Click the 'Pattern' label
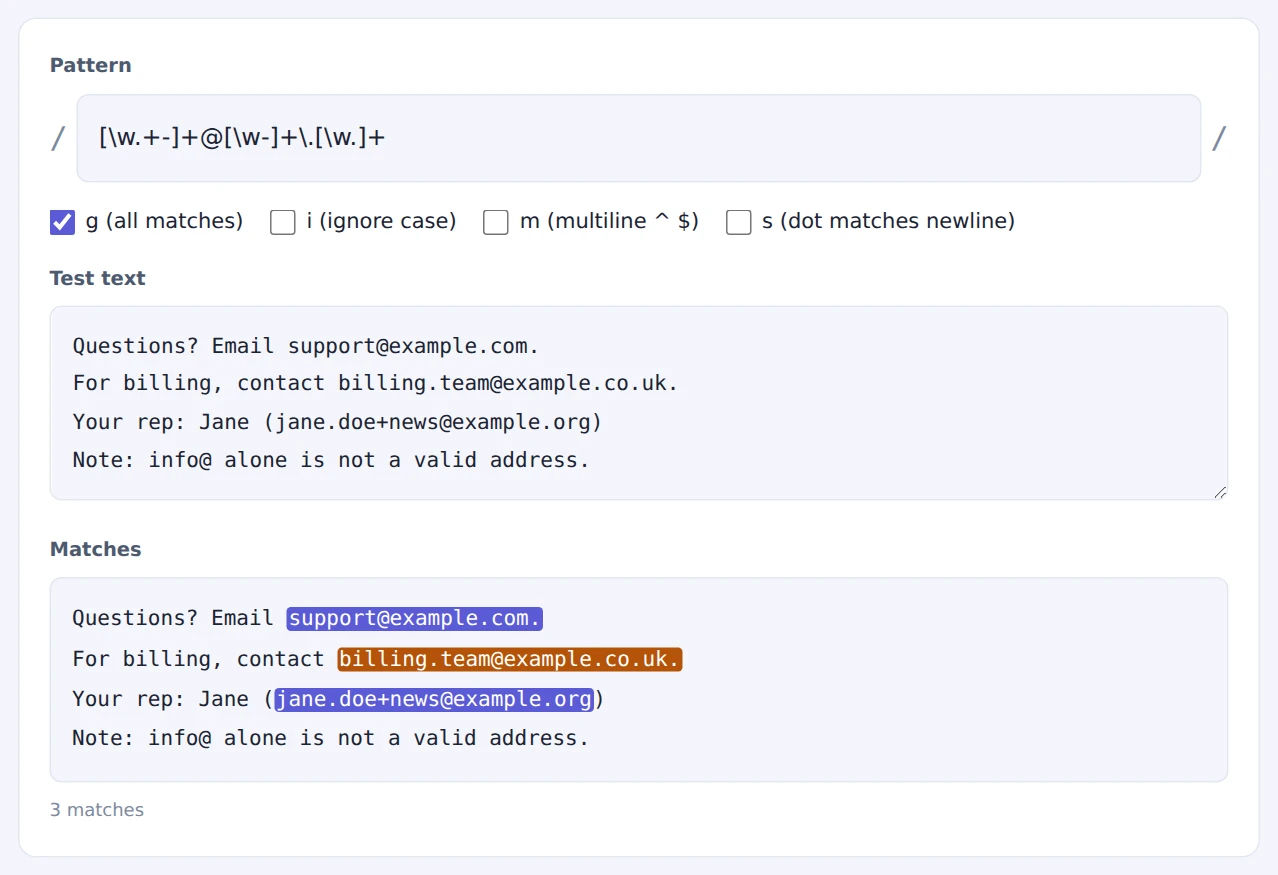Image resolution: width=1278 pixels, height=875 pixels. click(x=90, y=65)
